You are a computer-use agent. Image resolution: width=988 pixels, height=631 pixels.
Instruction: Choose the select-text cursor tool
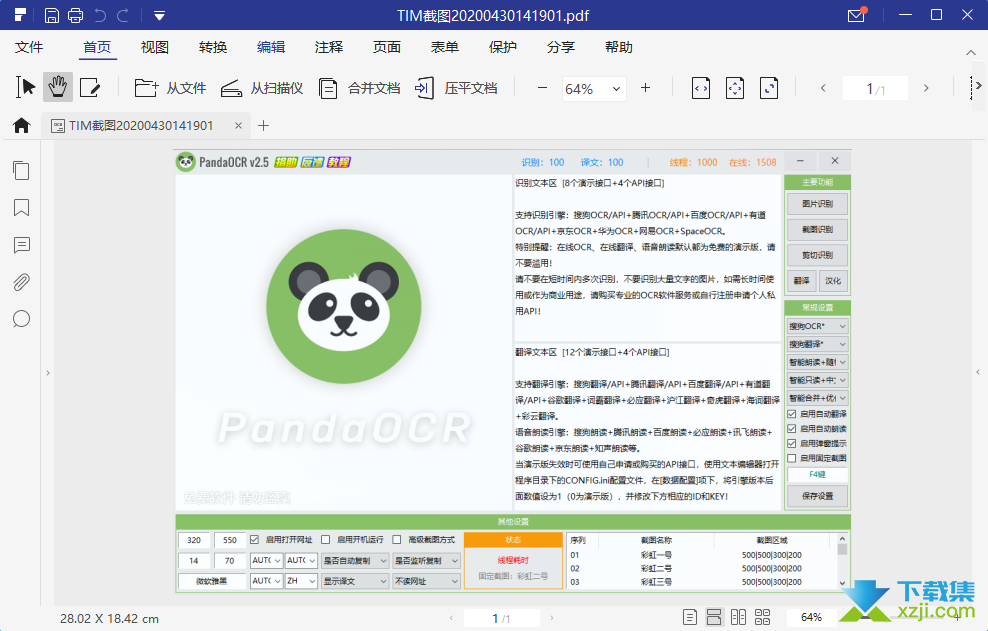25,88
